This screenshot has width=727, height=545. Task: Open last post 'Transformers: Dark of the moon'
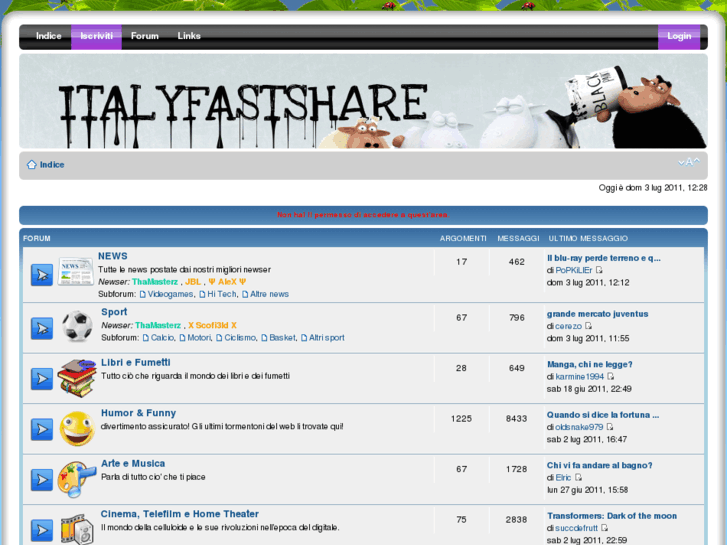click(612, 516)
